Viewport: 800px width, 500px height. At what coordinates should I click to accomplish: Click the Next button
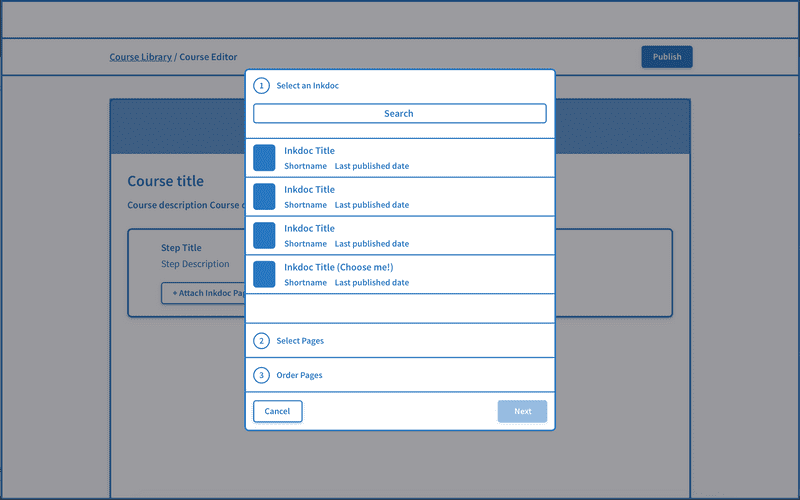point(522,411)
